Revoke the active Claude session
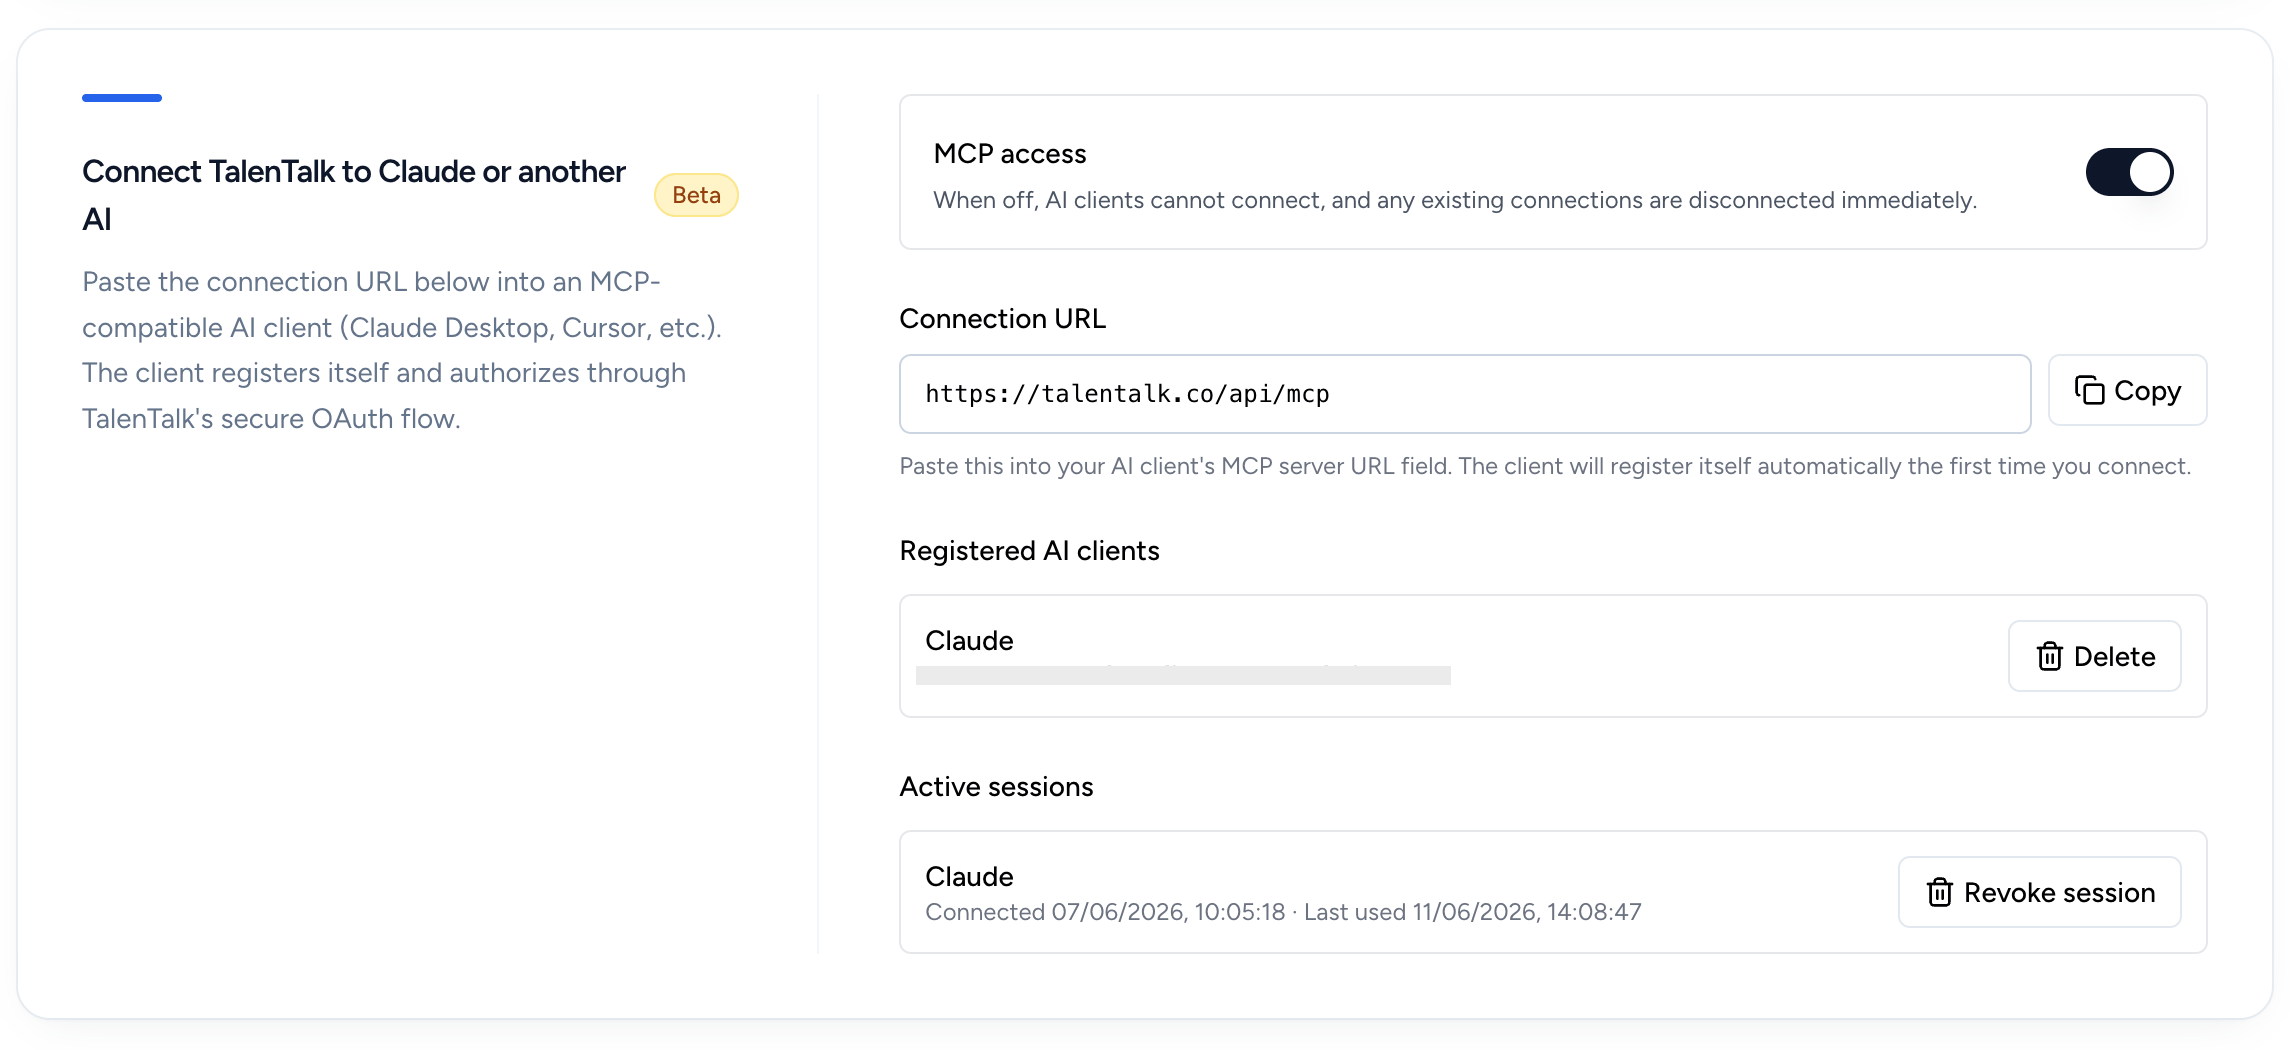Screen dimensions: 2290x1050 coord(2039,892)
